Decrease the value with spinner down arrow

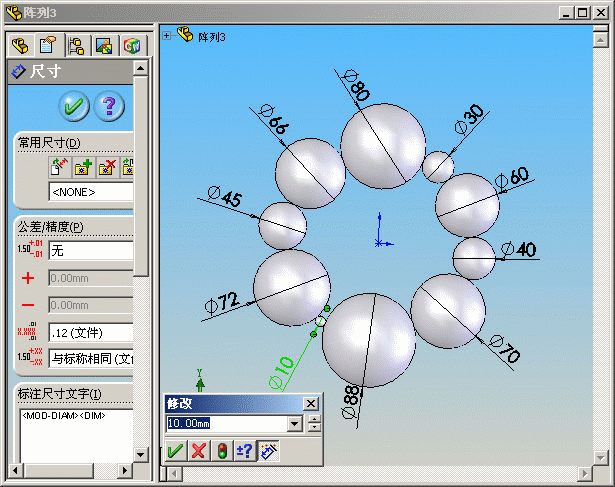pyautogui.click(x=314, y=428)
